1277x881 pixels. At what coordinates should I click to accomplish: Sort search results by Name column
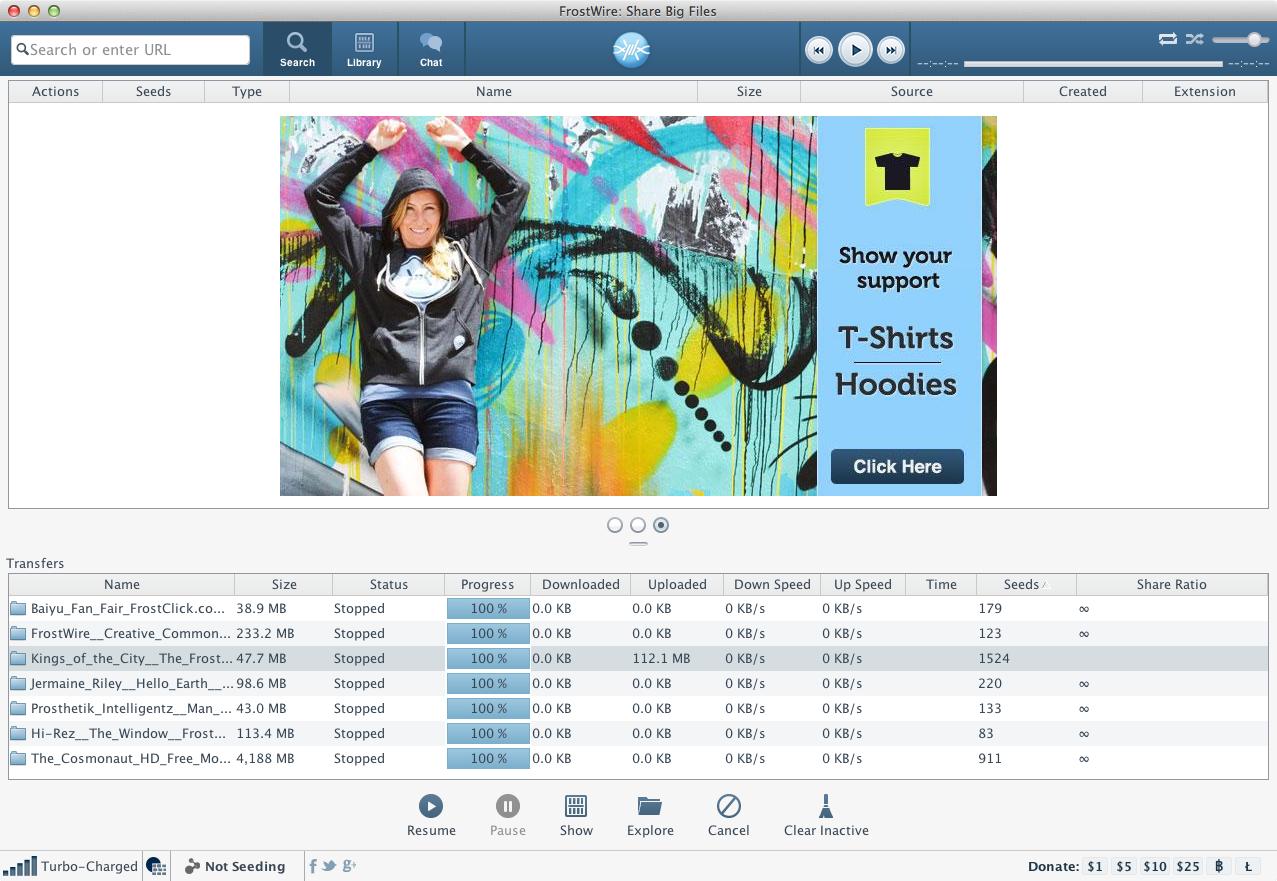coord(493,91)
